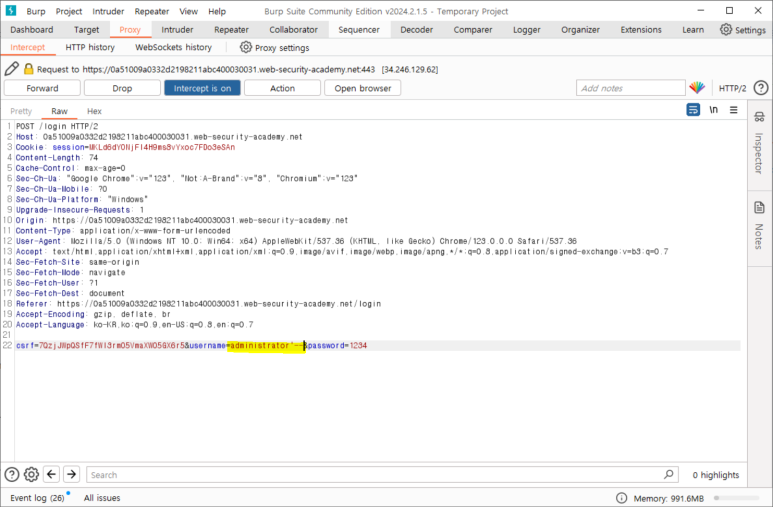Open search settings gear icon
773x507 pixels.
(x=31, y=474)
